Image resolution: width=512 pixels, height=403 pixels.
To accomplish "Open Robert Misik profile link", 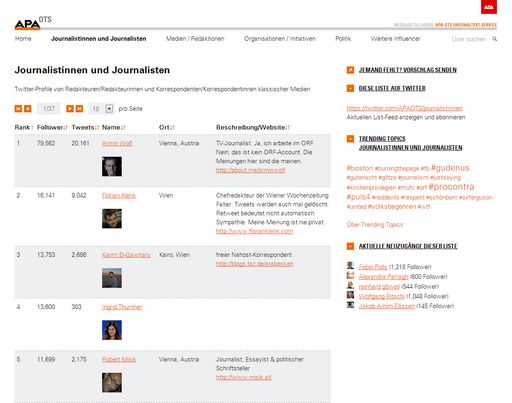I will 119,360.
